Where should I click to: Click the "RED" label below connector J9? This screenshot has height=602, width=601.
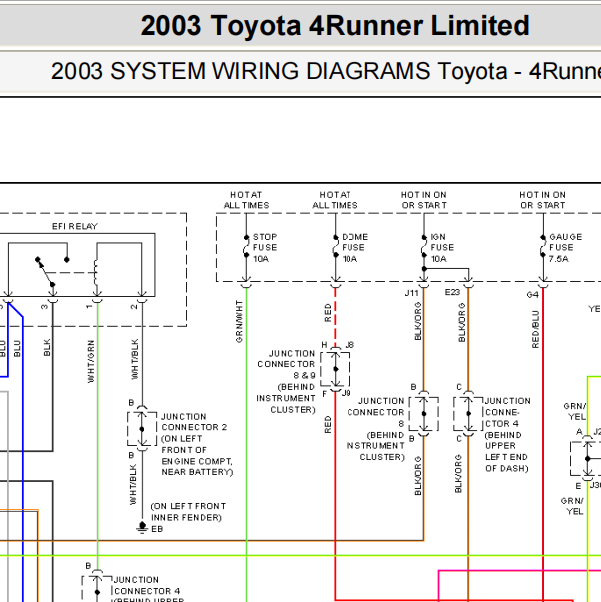(328, 425)
